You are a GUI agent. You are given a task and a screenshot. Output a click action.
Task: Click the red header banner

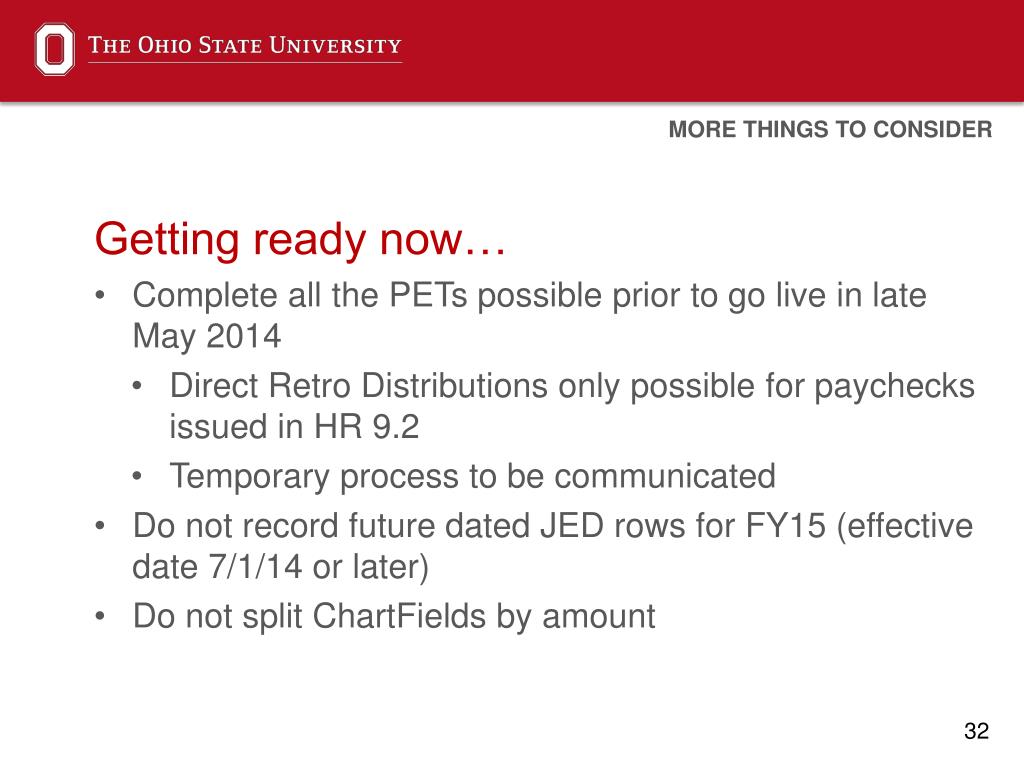pyautogui.click(x=512, y=51)
